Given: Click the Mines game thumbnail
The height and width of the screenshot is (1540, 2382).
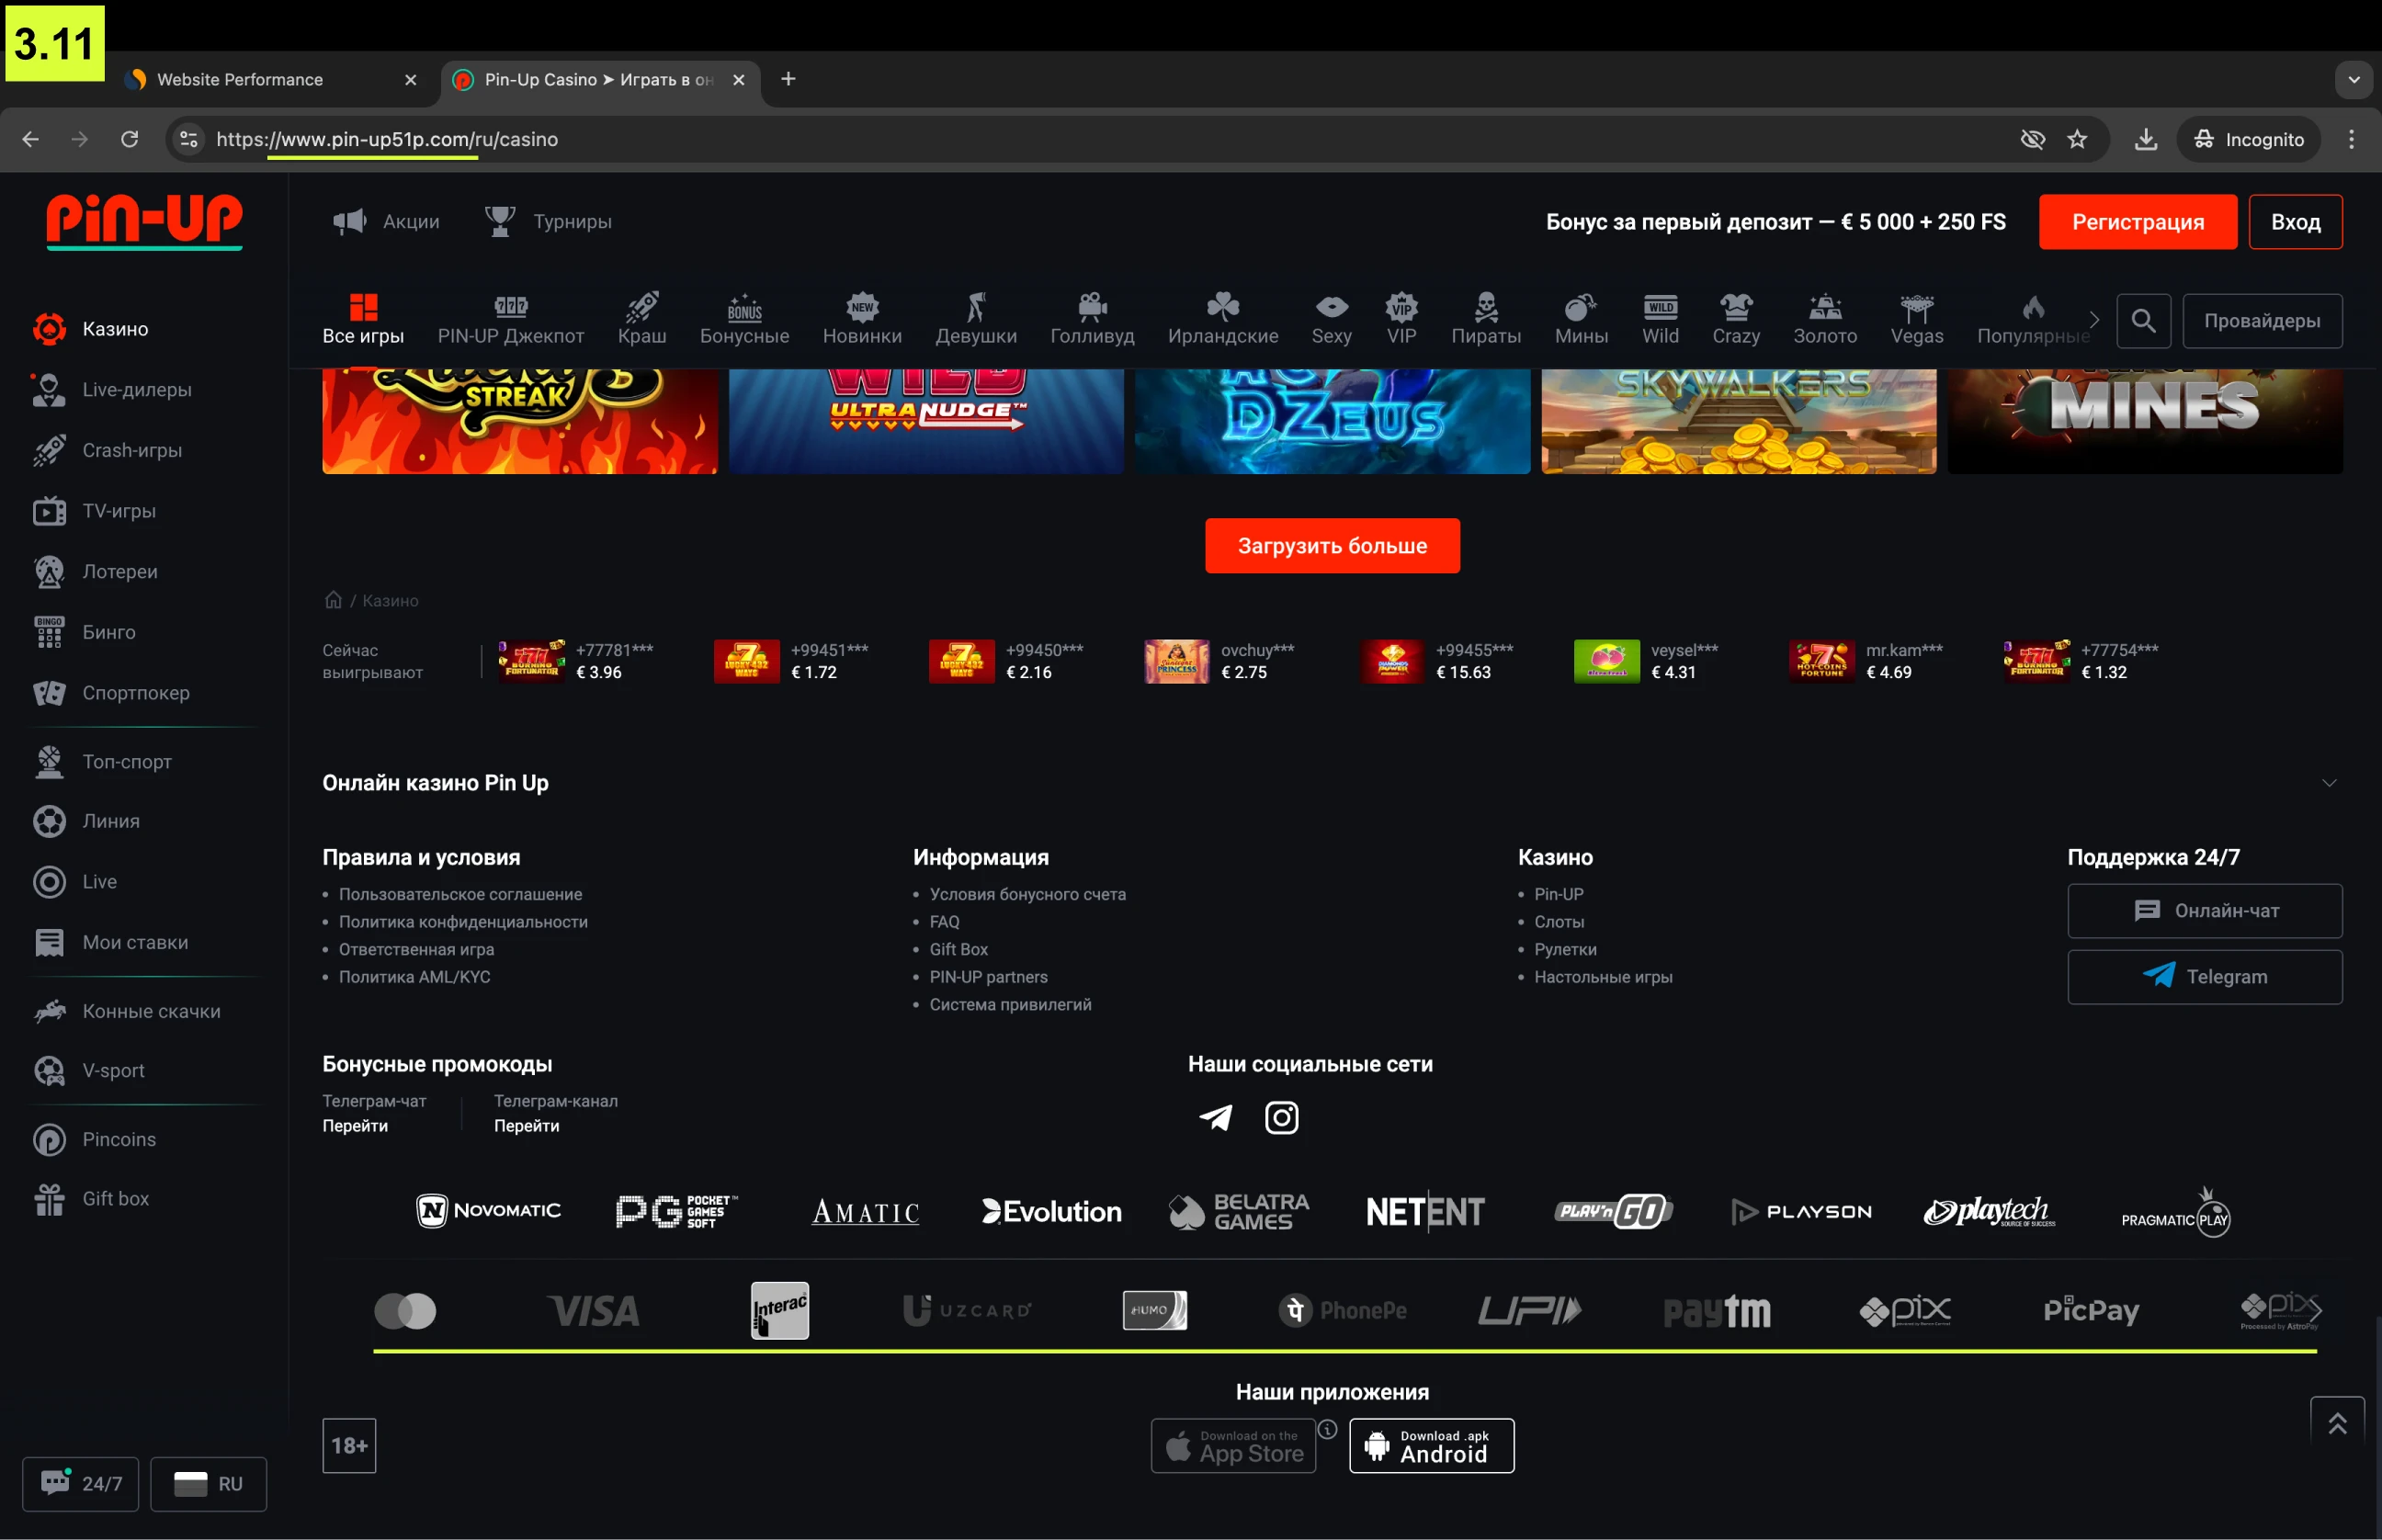Looking at the screenshot, I should click(2143, 420).
